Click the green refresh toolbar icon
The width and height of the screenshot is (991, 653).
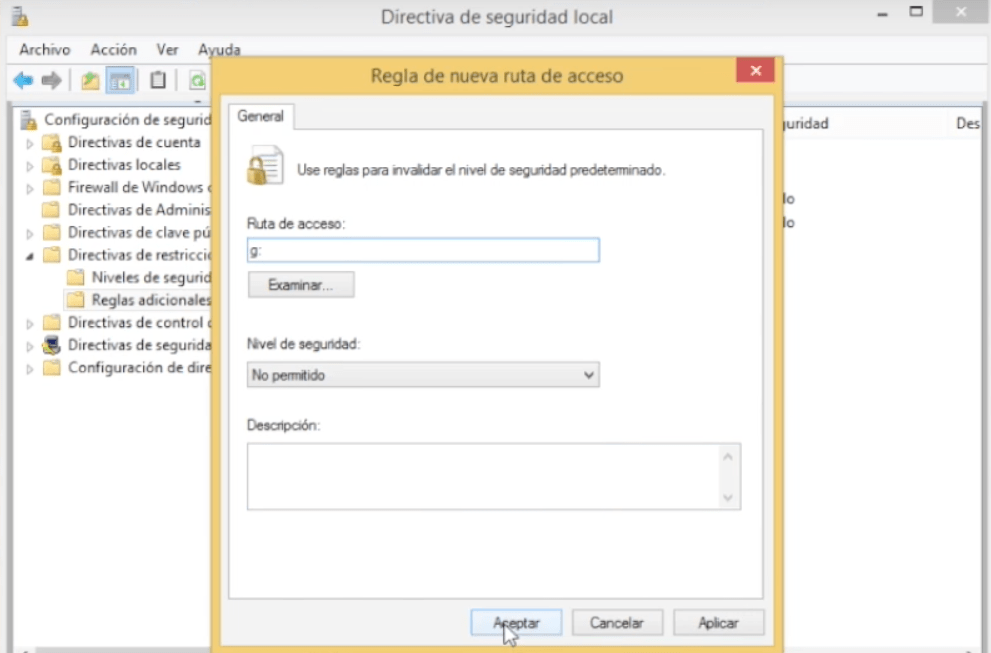point(197,81)
